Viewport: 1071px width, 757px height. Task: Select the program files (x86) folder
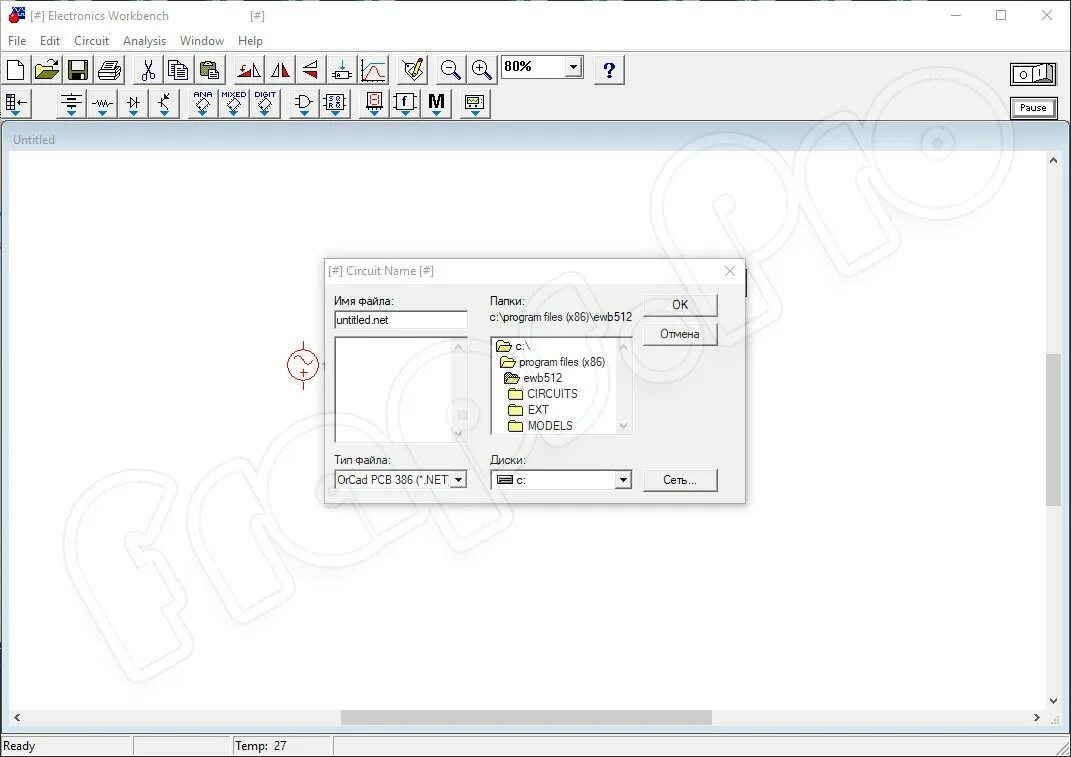[x=553, y=362]
